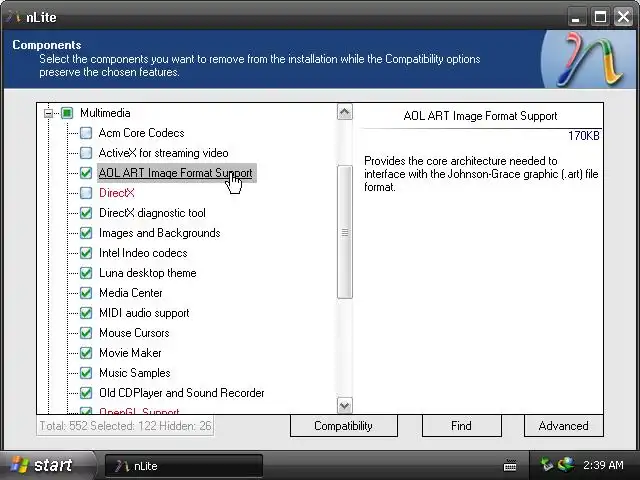Image resolution: width=640 pixels, height=480 pixels.
Task: Collapse the Multimedia tree node
Action: tap(49, 113)
